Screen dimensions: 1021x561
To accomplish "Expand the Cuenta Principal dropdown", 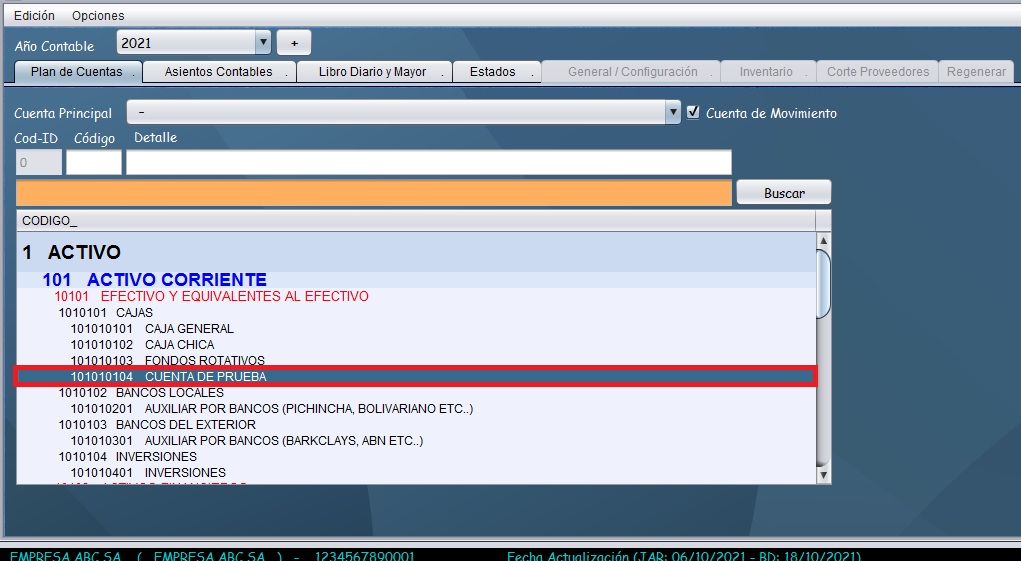I will click(x=673, y=113).
